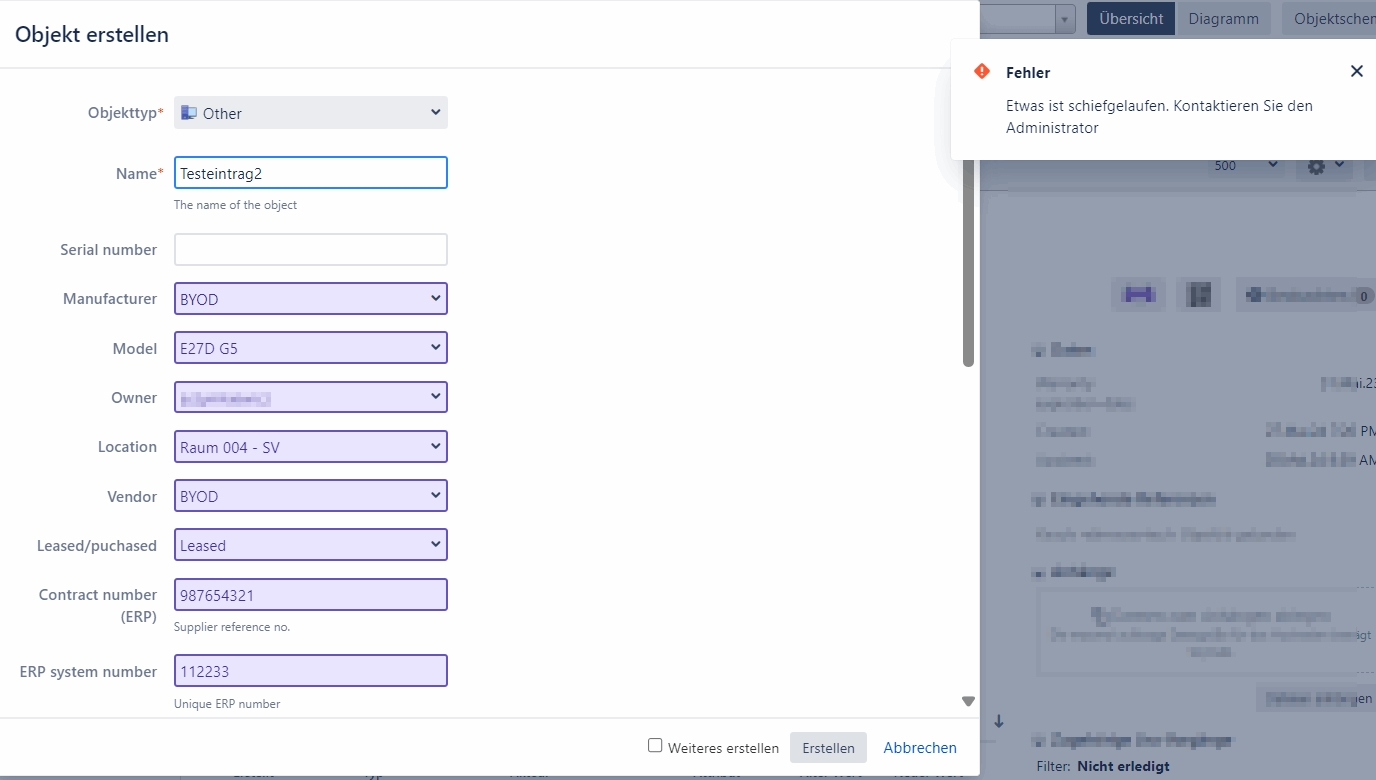Click the Name field containing Testeintrag2
This screenshot has width=1376, height=780.
[x=311, y=173]
